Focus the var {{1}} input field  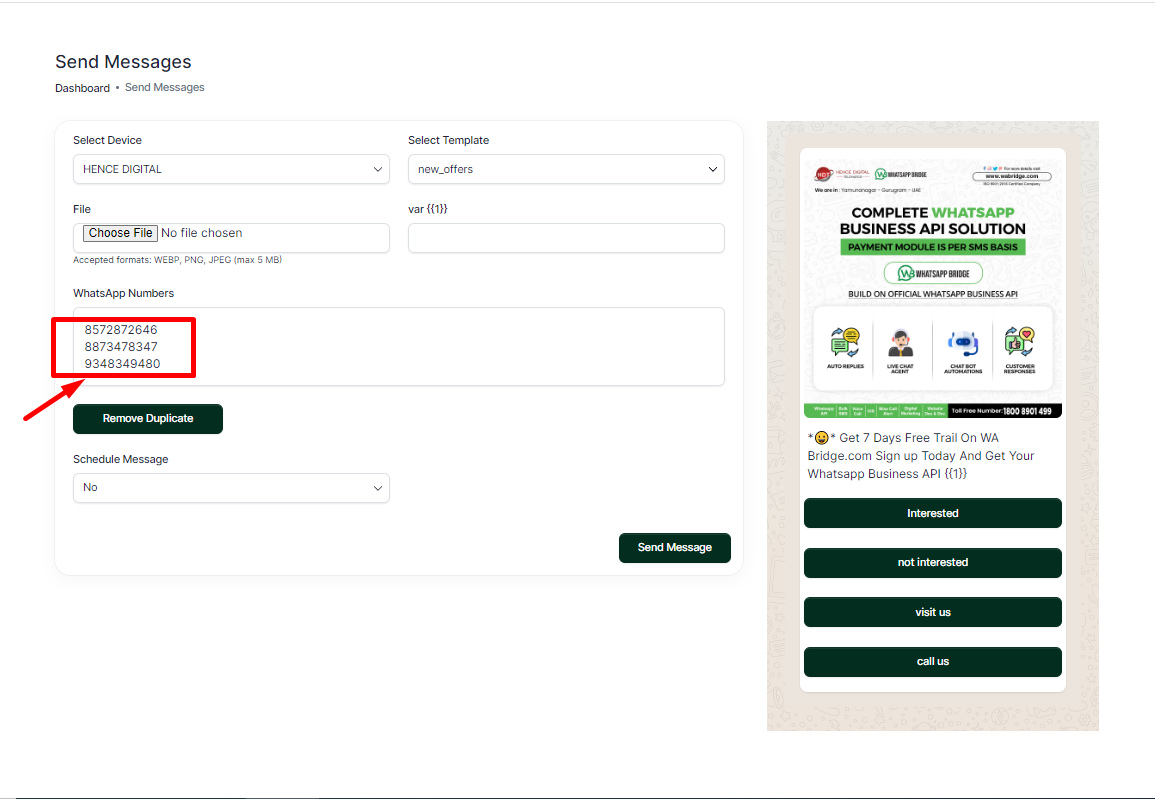(566, 238)
